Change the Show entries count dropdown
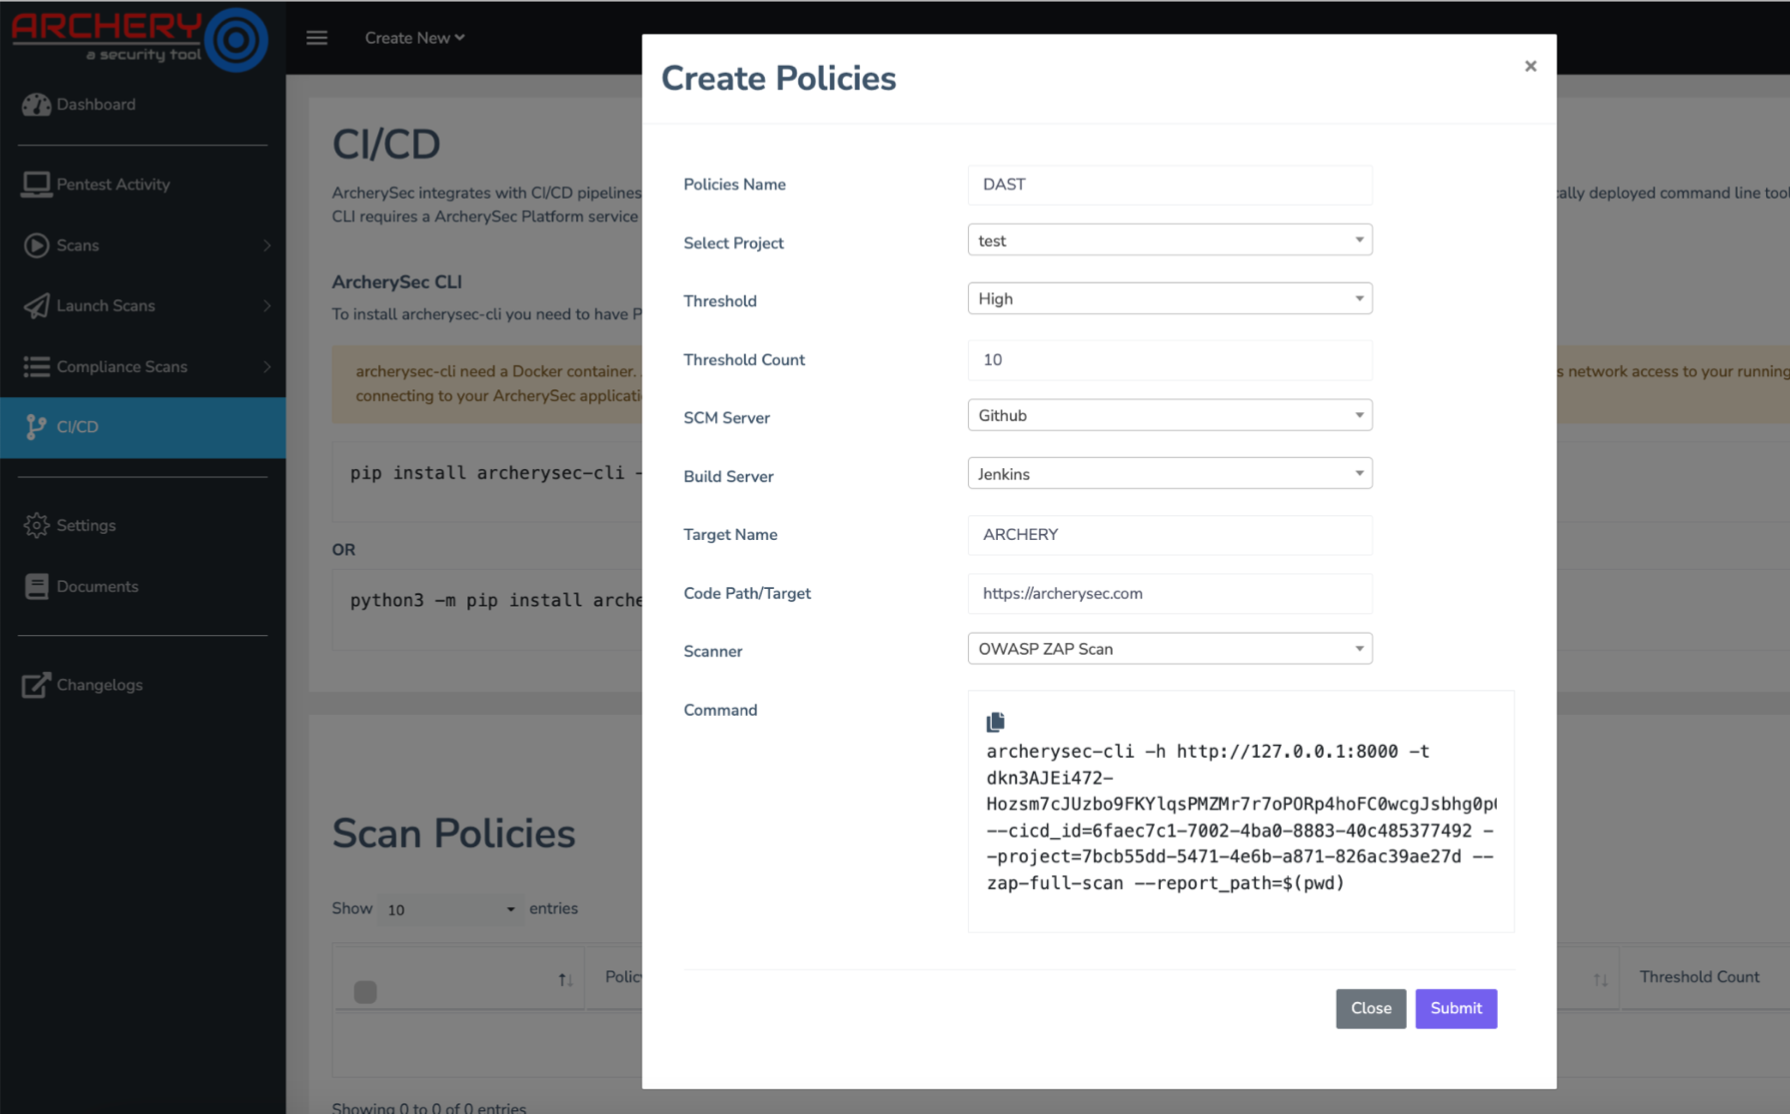The height and width of the screenshot is (1114, 1790). (x=449, y=909)
